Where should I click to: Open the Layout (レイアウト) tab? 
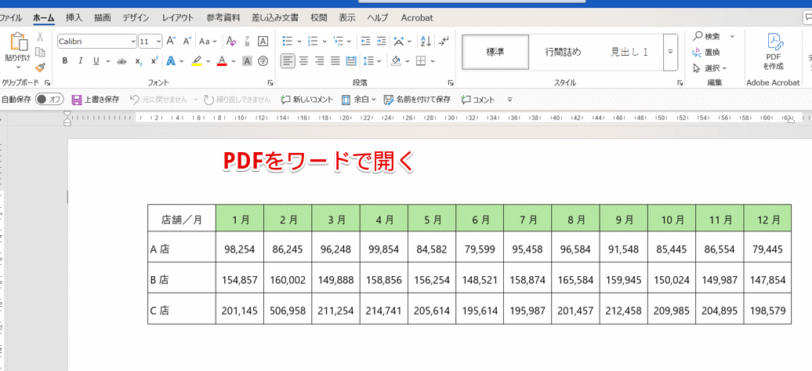pyautogui.click(x=178, y=18)
